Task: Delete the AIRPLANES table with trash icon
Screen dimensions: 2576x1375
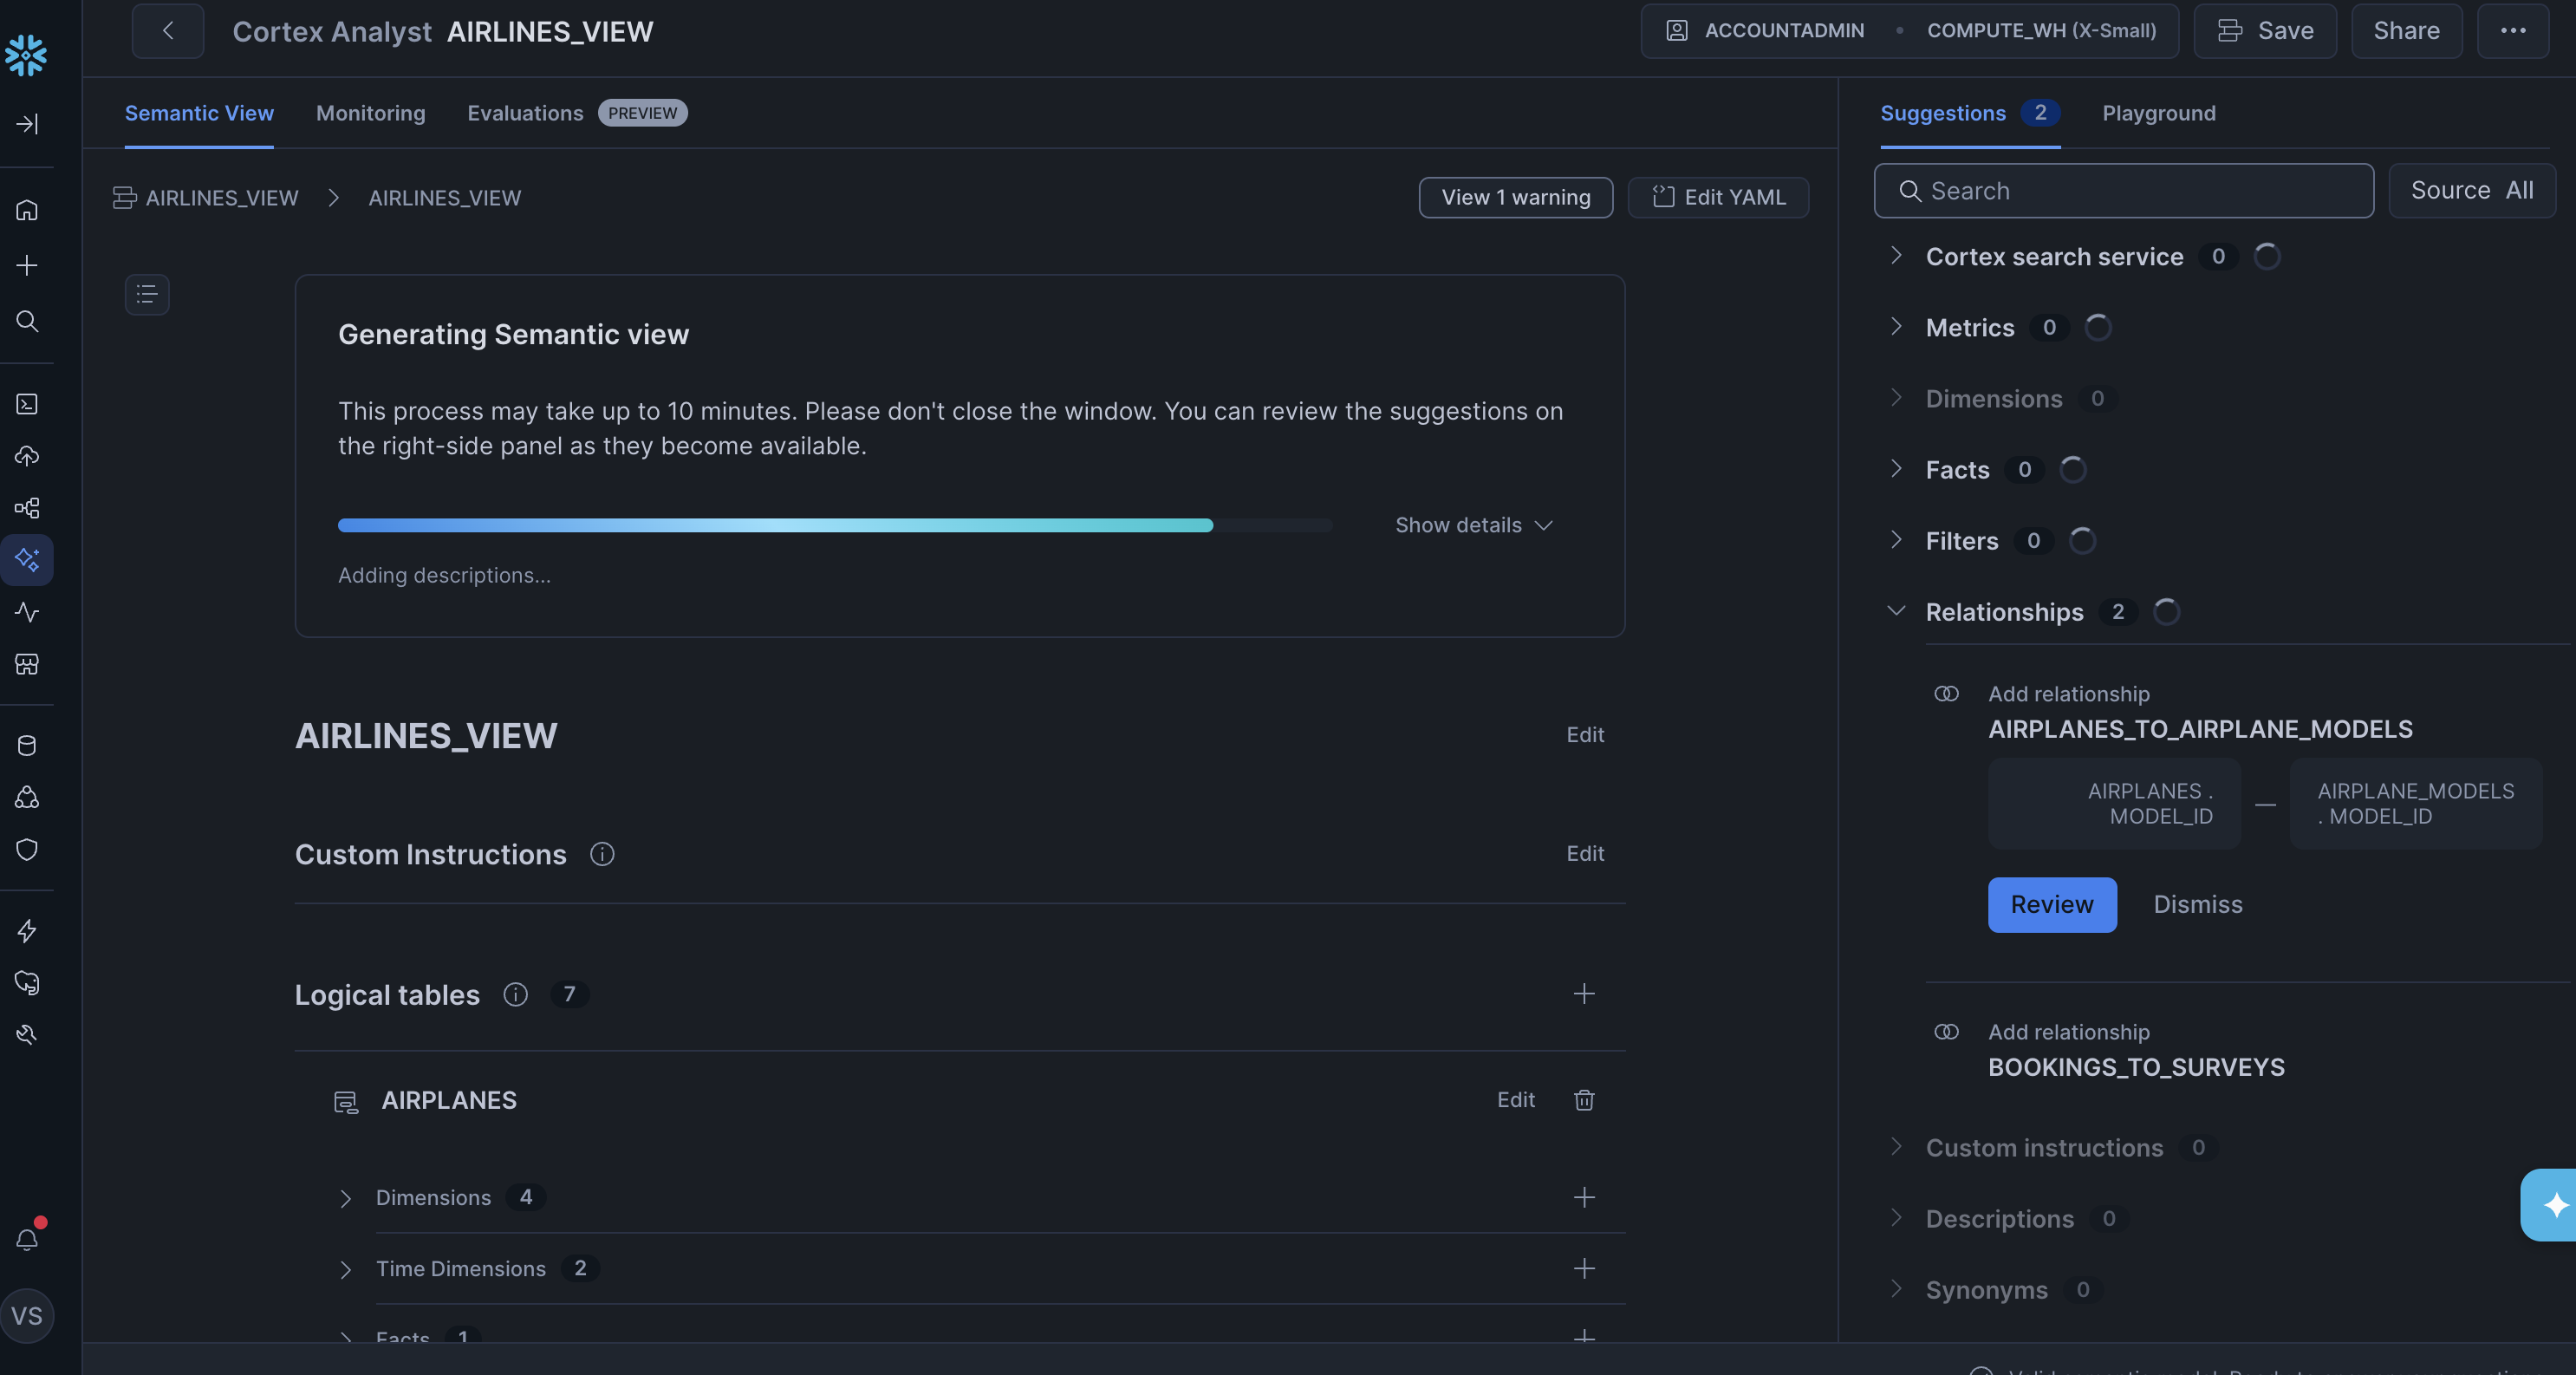Action: click(1583, 1100)
